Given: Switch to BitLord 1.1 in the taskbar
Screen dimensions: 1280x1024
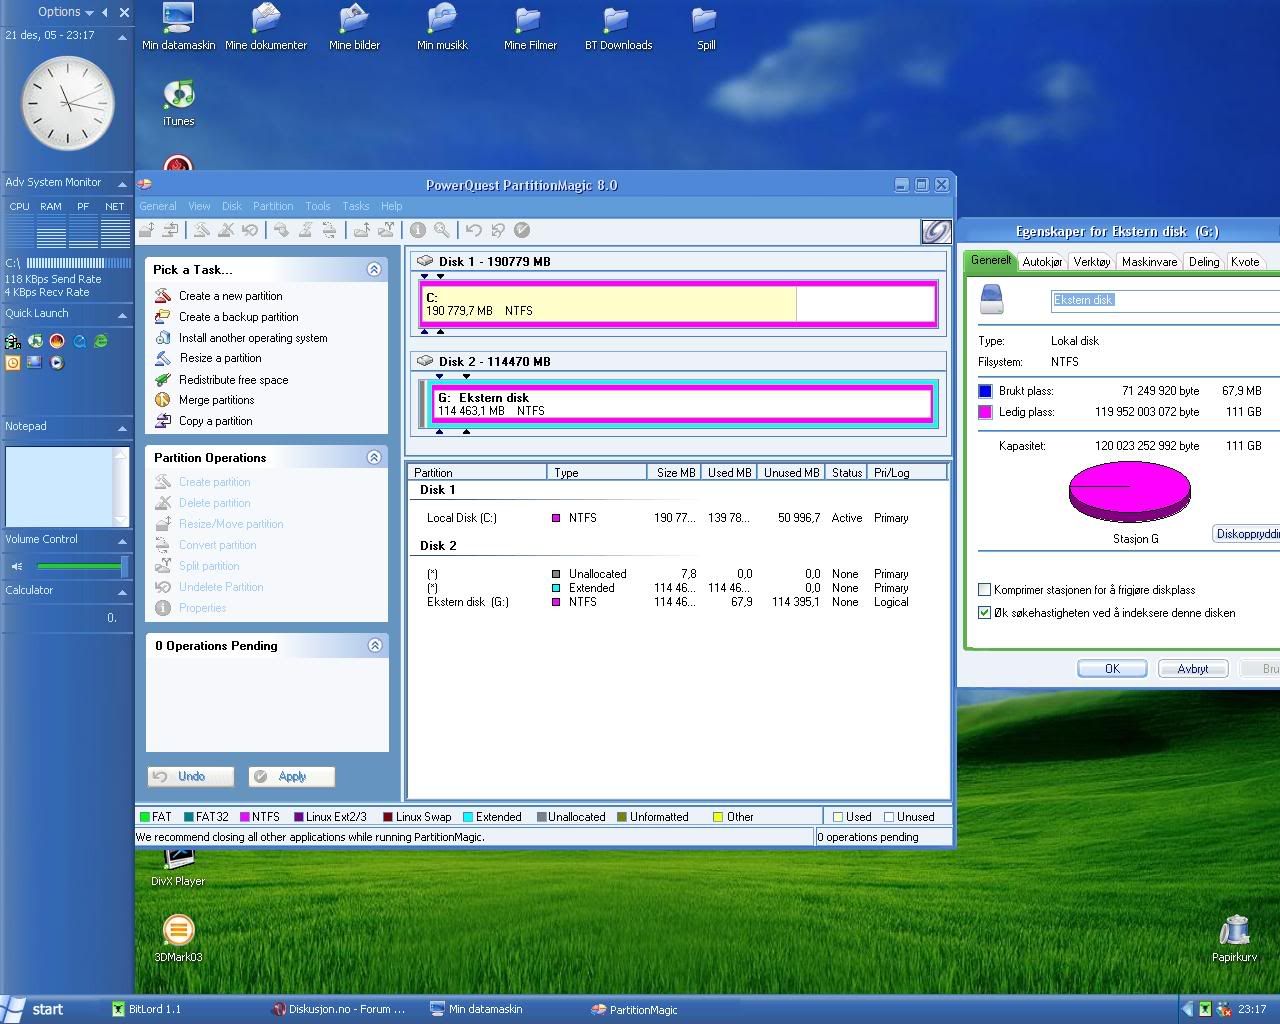Looking at the screenshot, I should click(x=148, y=1009).
